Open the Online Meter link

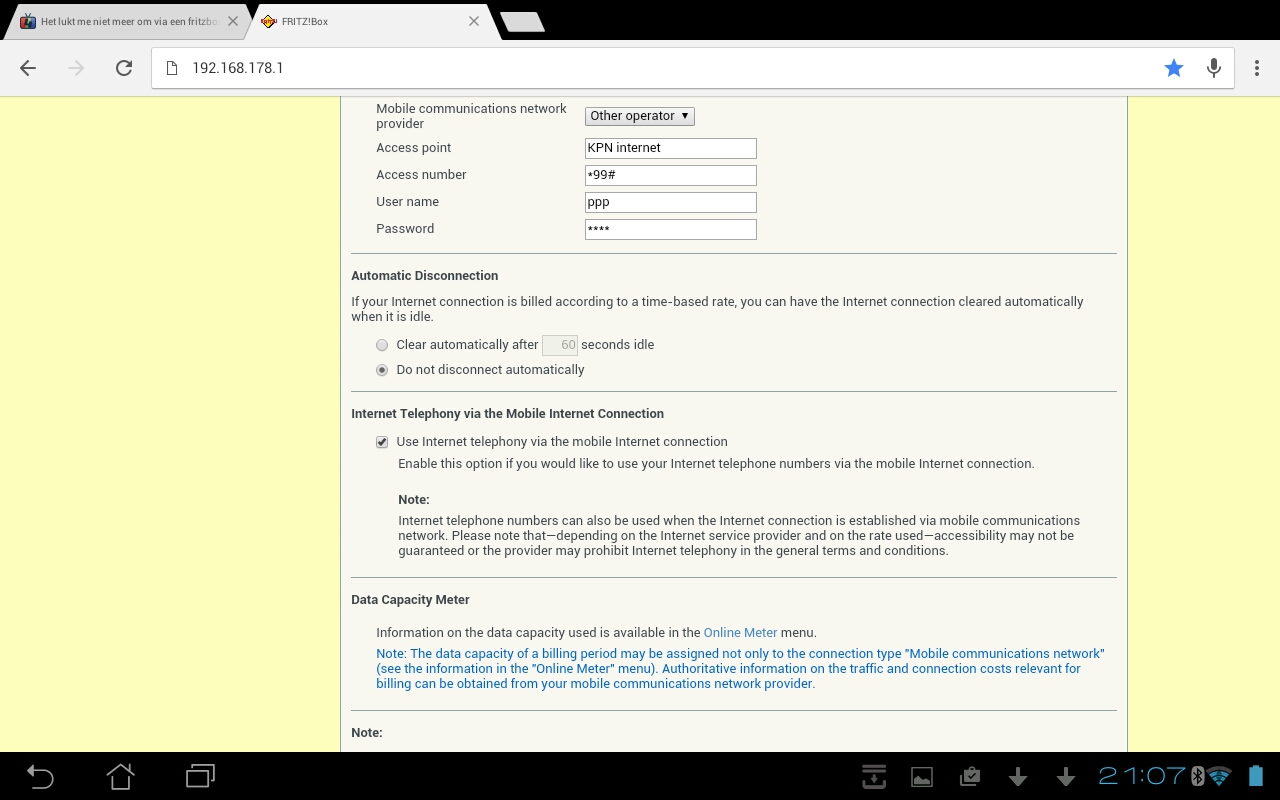740,633
